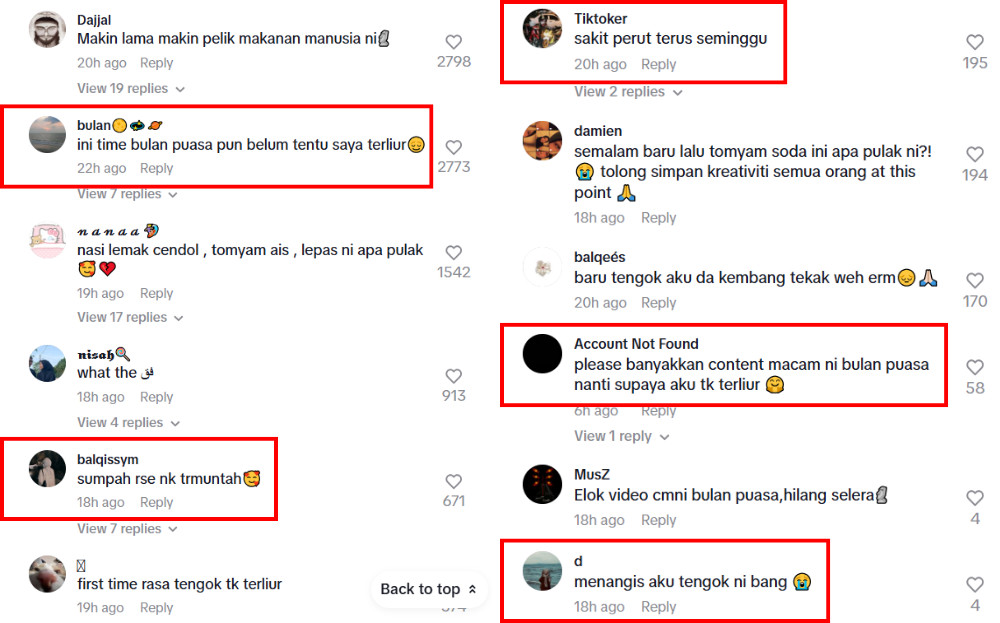The width and height of the screenshot is (1000, 623).
Task: Heart MusZ's comment
Action: point(974,498)
